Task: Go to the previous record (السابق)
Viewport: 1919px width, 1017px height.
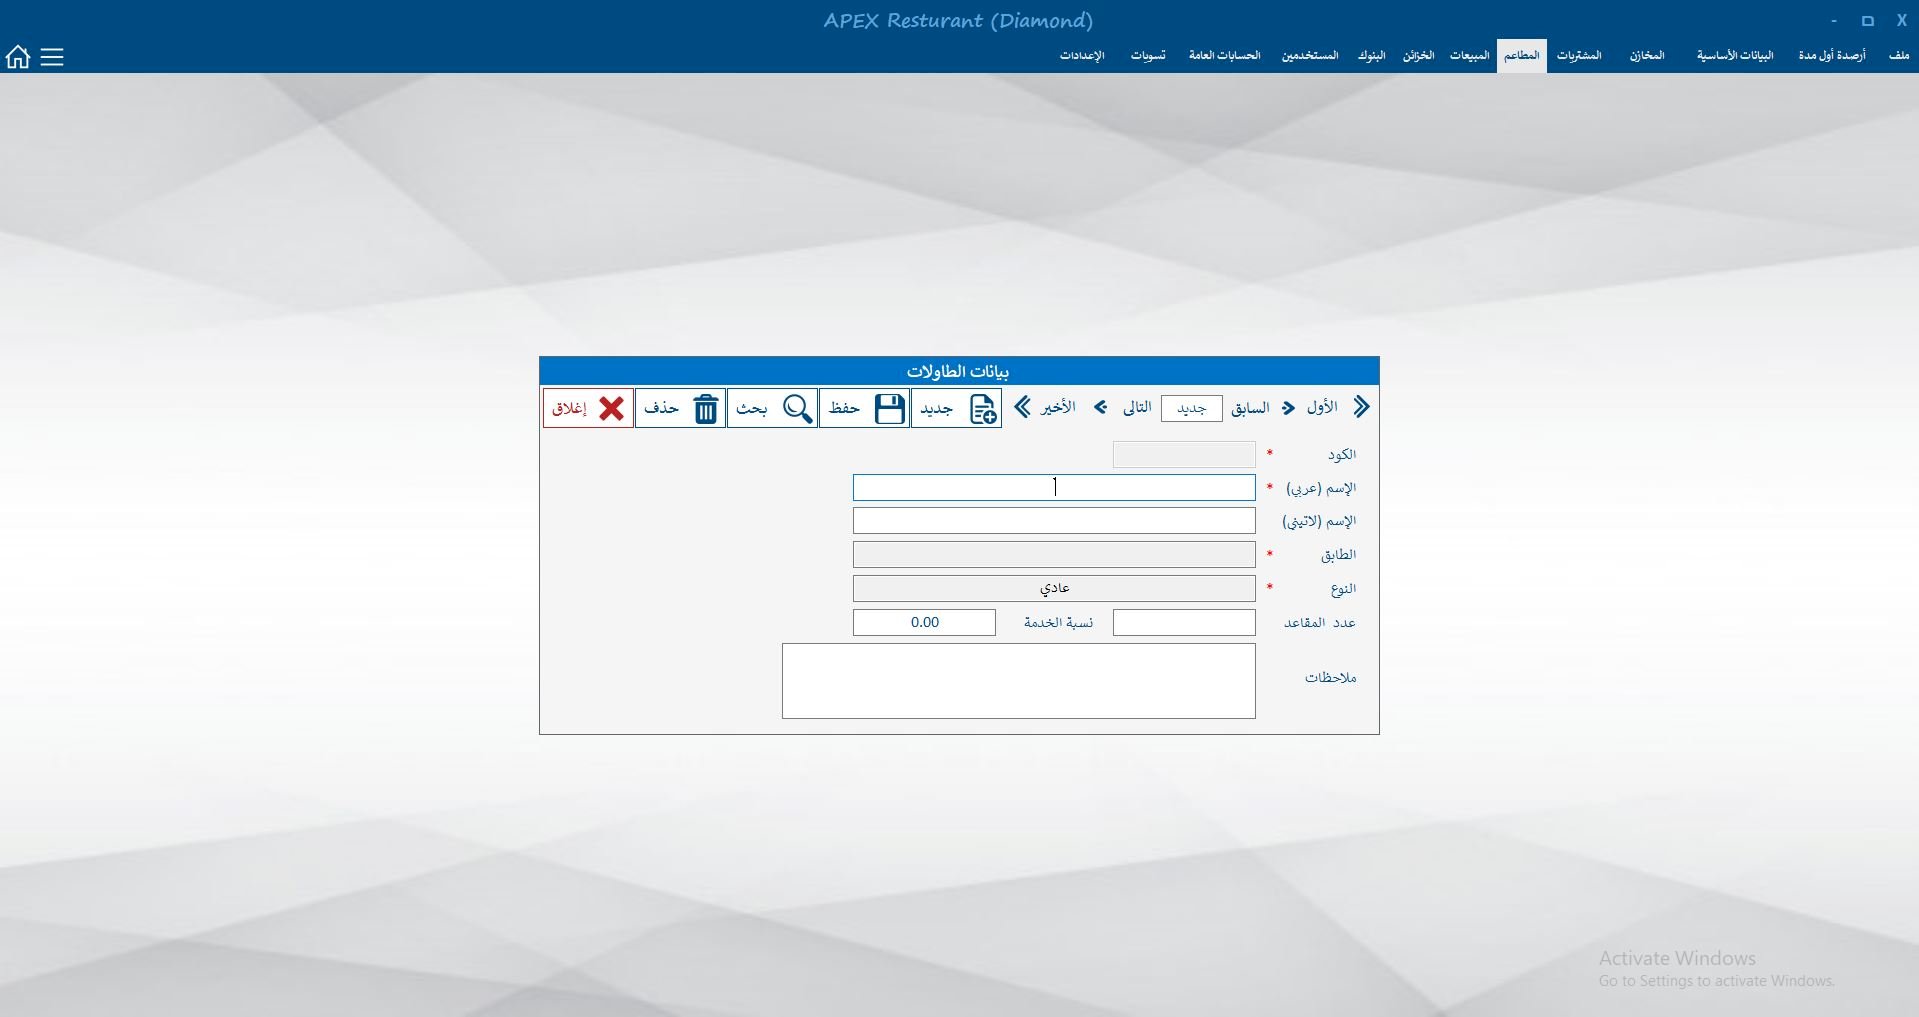Action: click(x=1263, y=407)
